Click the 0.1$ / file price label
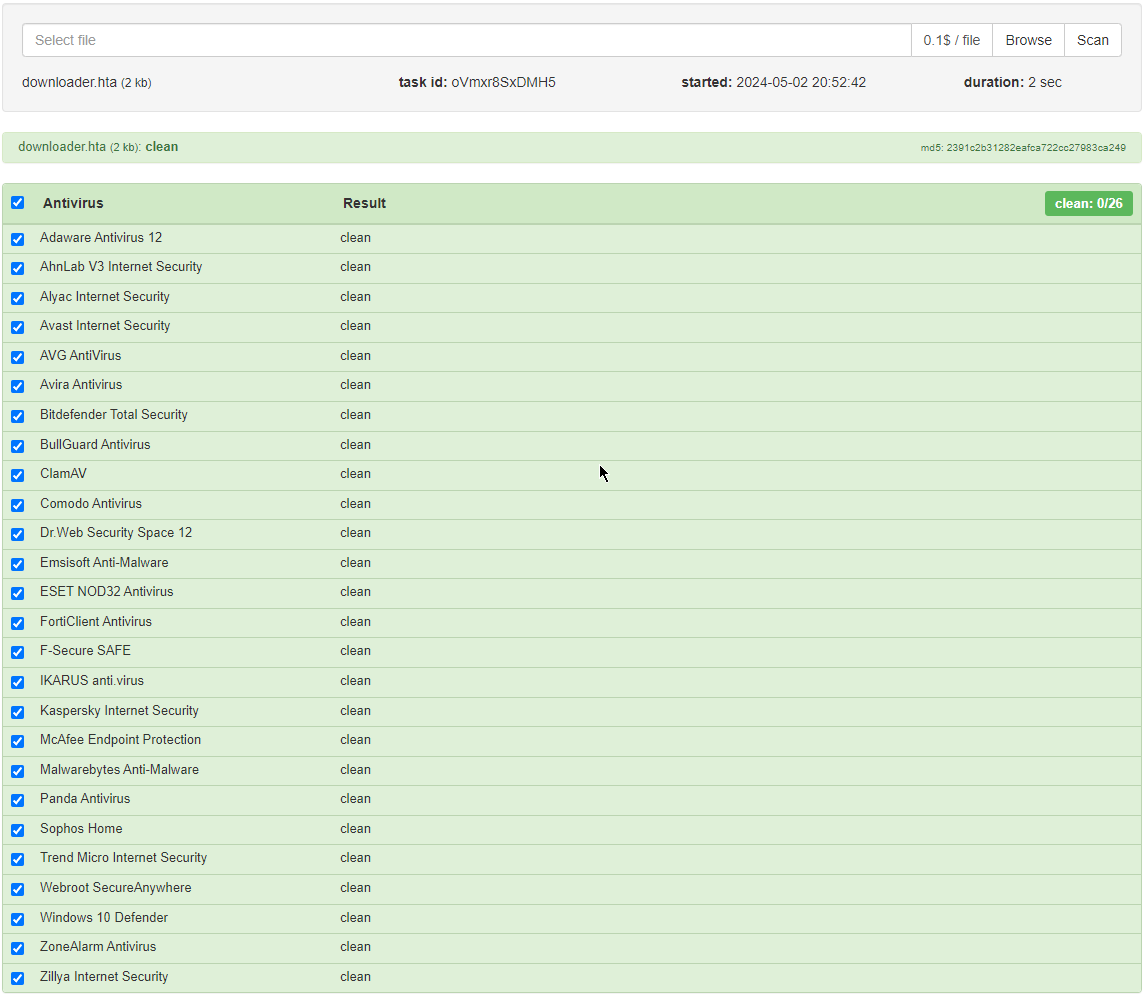The height and width of the screenshot is (994, 1143). click(x=951, y=40)
